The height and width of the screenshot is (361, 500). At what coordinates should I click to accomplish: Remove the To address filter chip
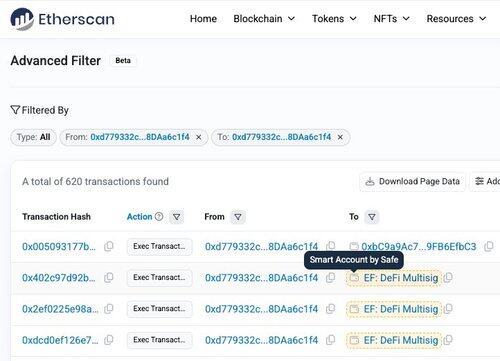pyautogui.click(x=340, y=137)
